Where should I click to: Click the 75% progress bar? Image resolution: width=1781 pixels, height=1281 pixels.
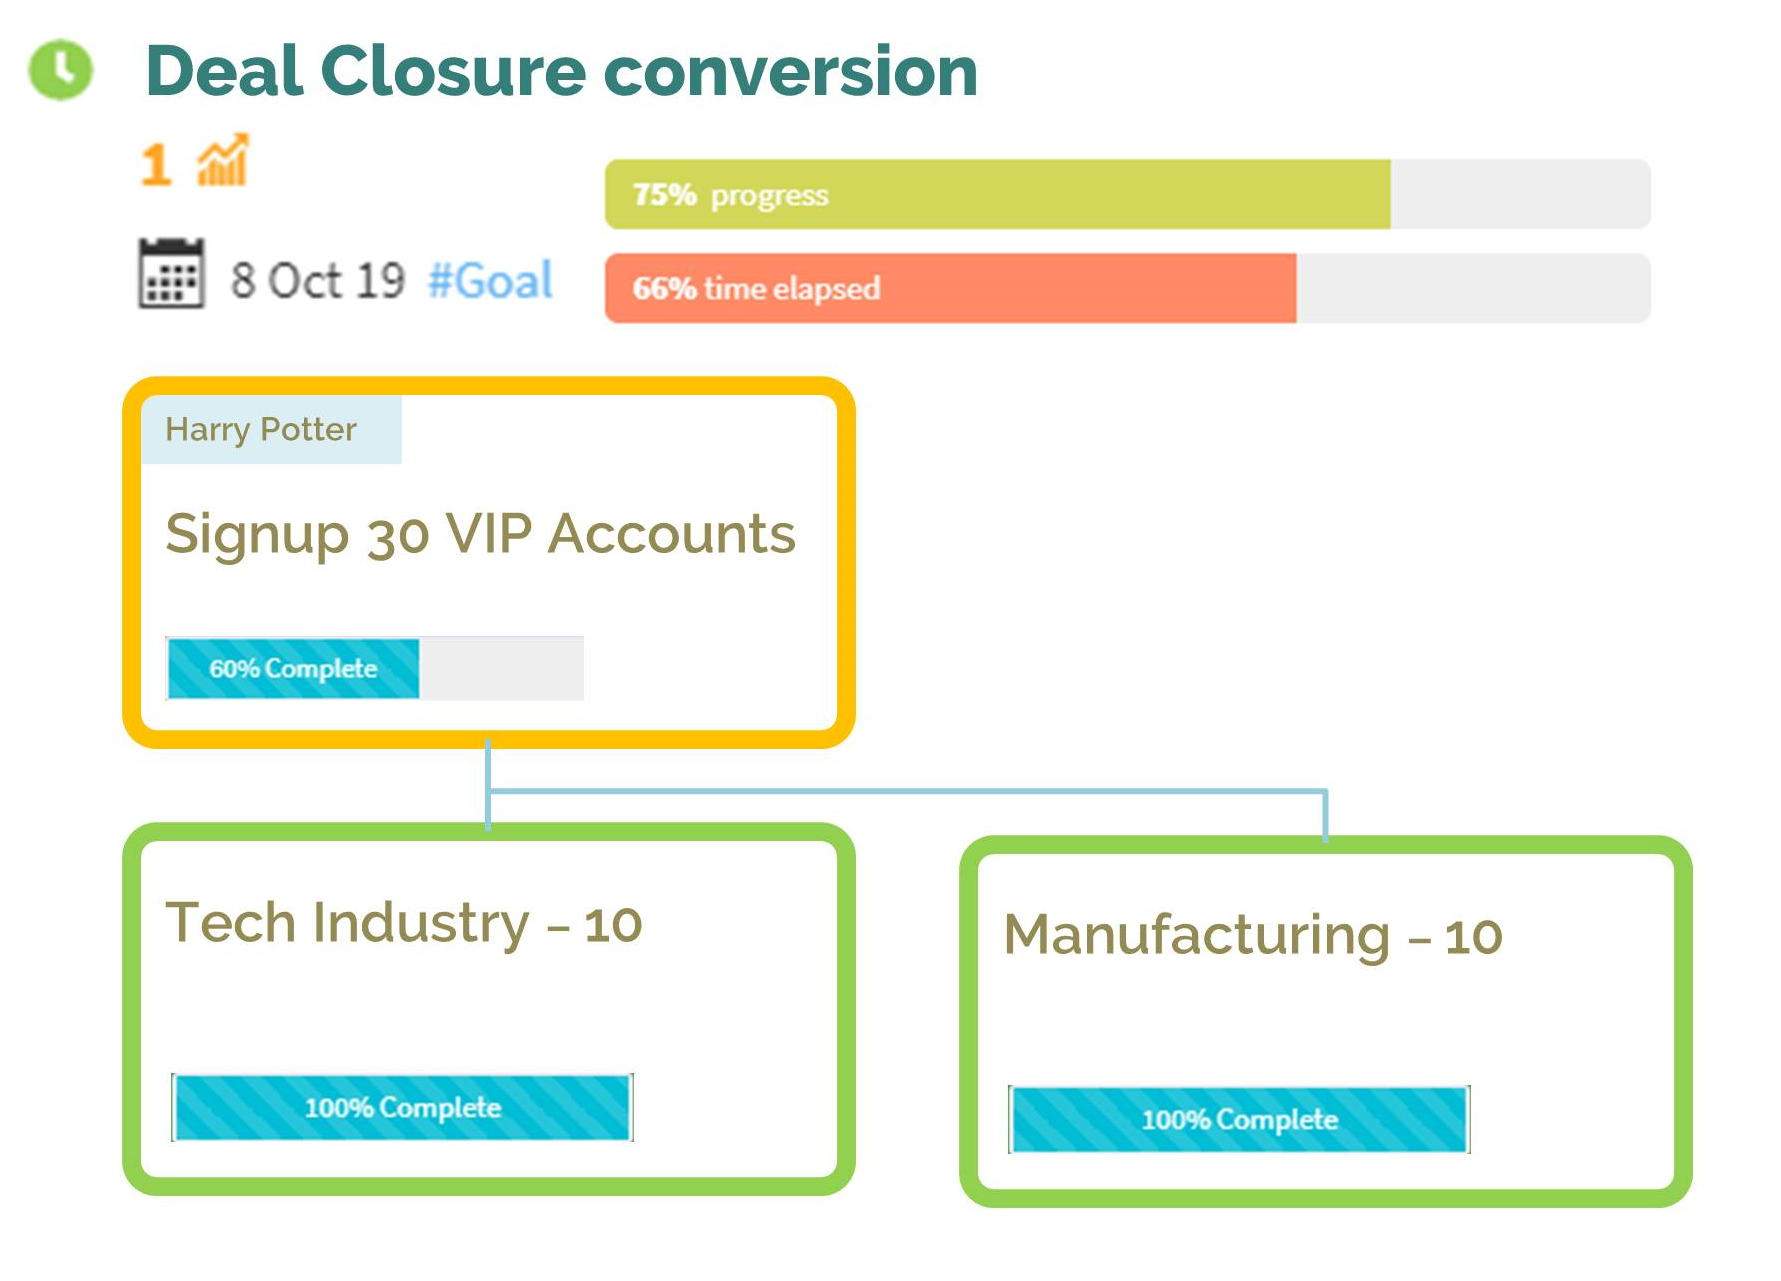tap(1127, 194)
